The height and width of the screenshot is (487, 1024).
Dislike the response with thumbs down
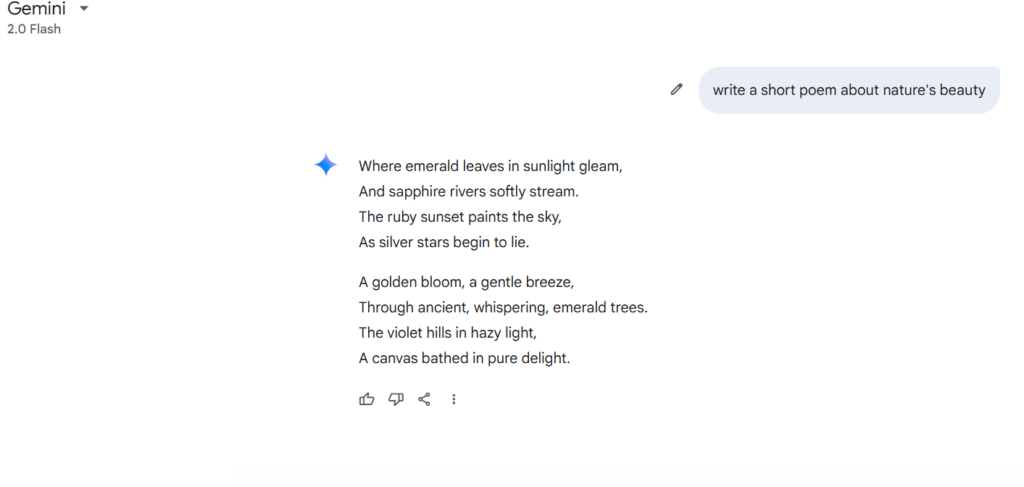point(396,399)
